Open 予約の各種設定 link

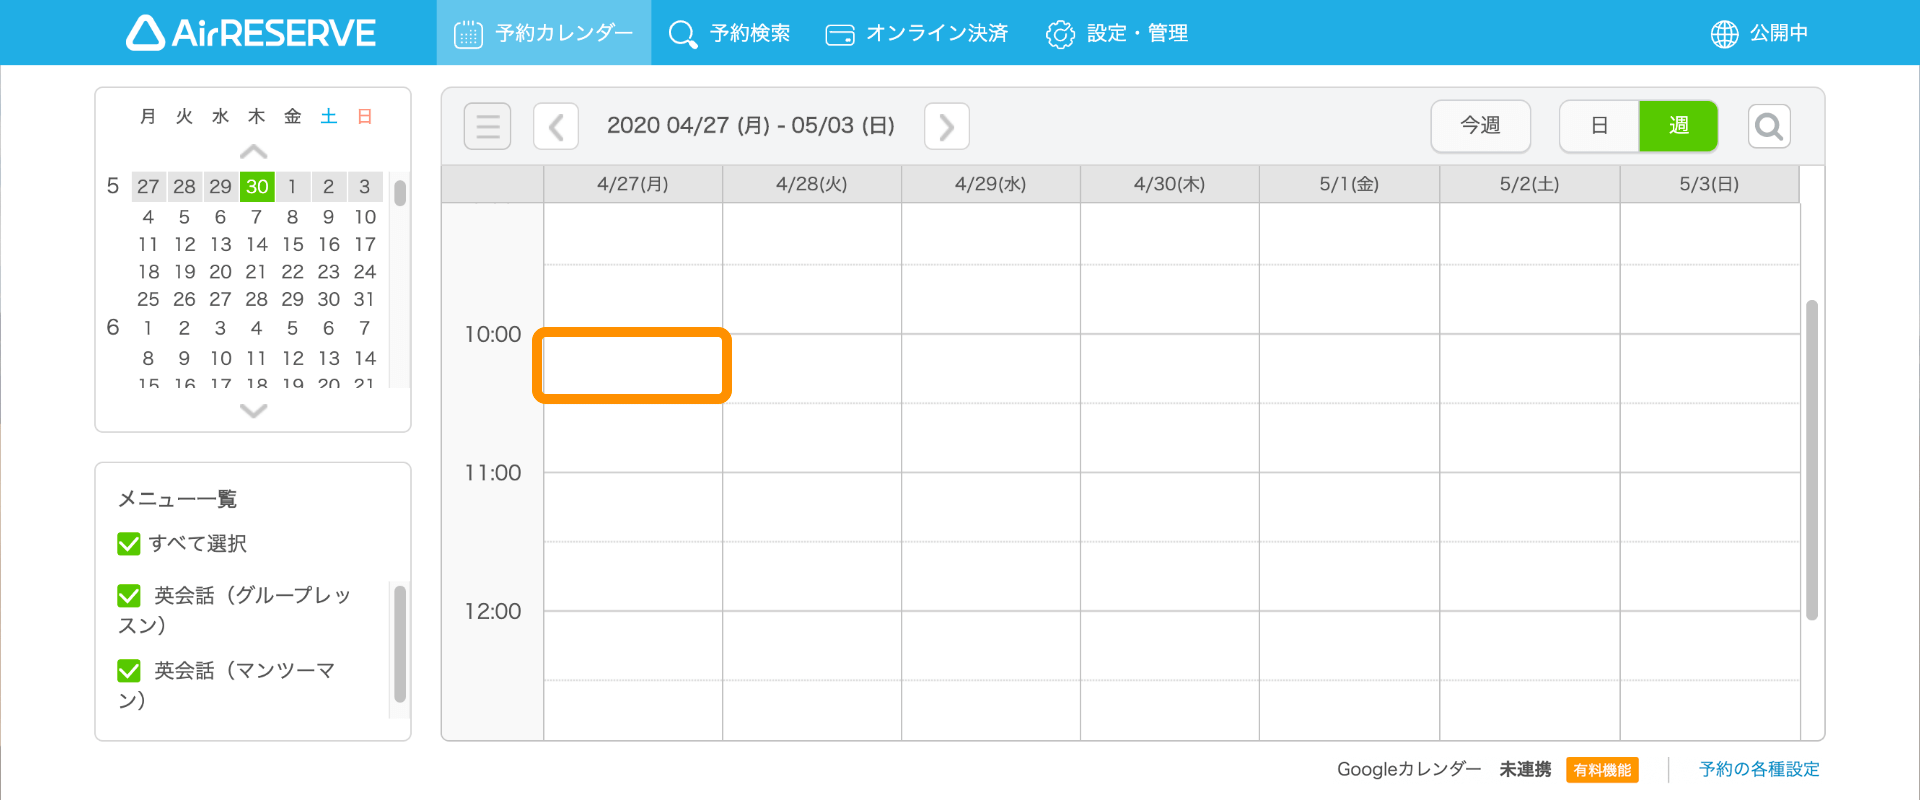(x=1759, y=769)
